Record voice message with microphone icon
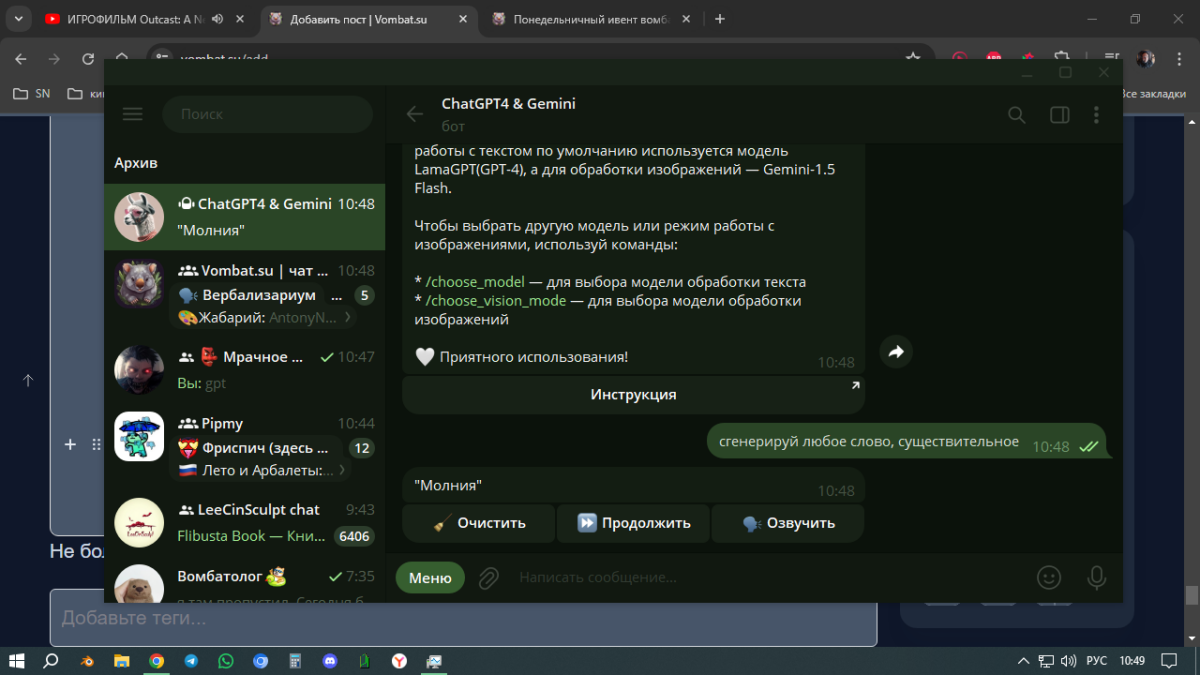The width and height of the screenshot is (1200, 675). (x=1097, y=577)
